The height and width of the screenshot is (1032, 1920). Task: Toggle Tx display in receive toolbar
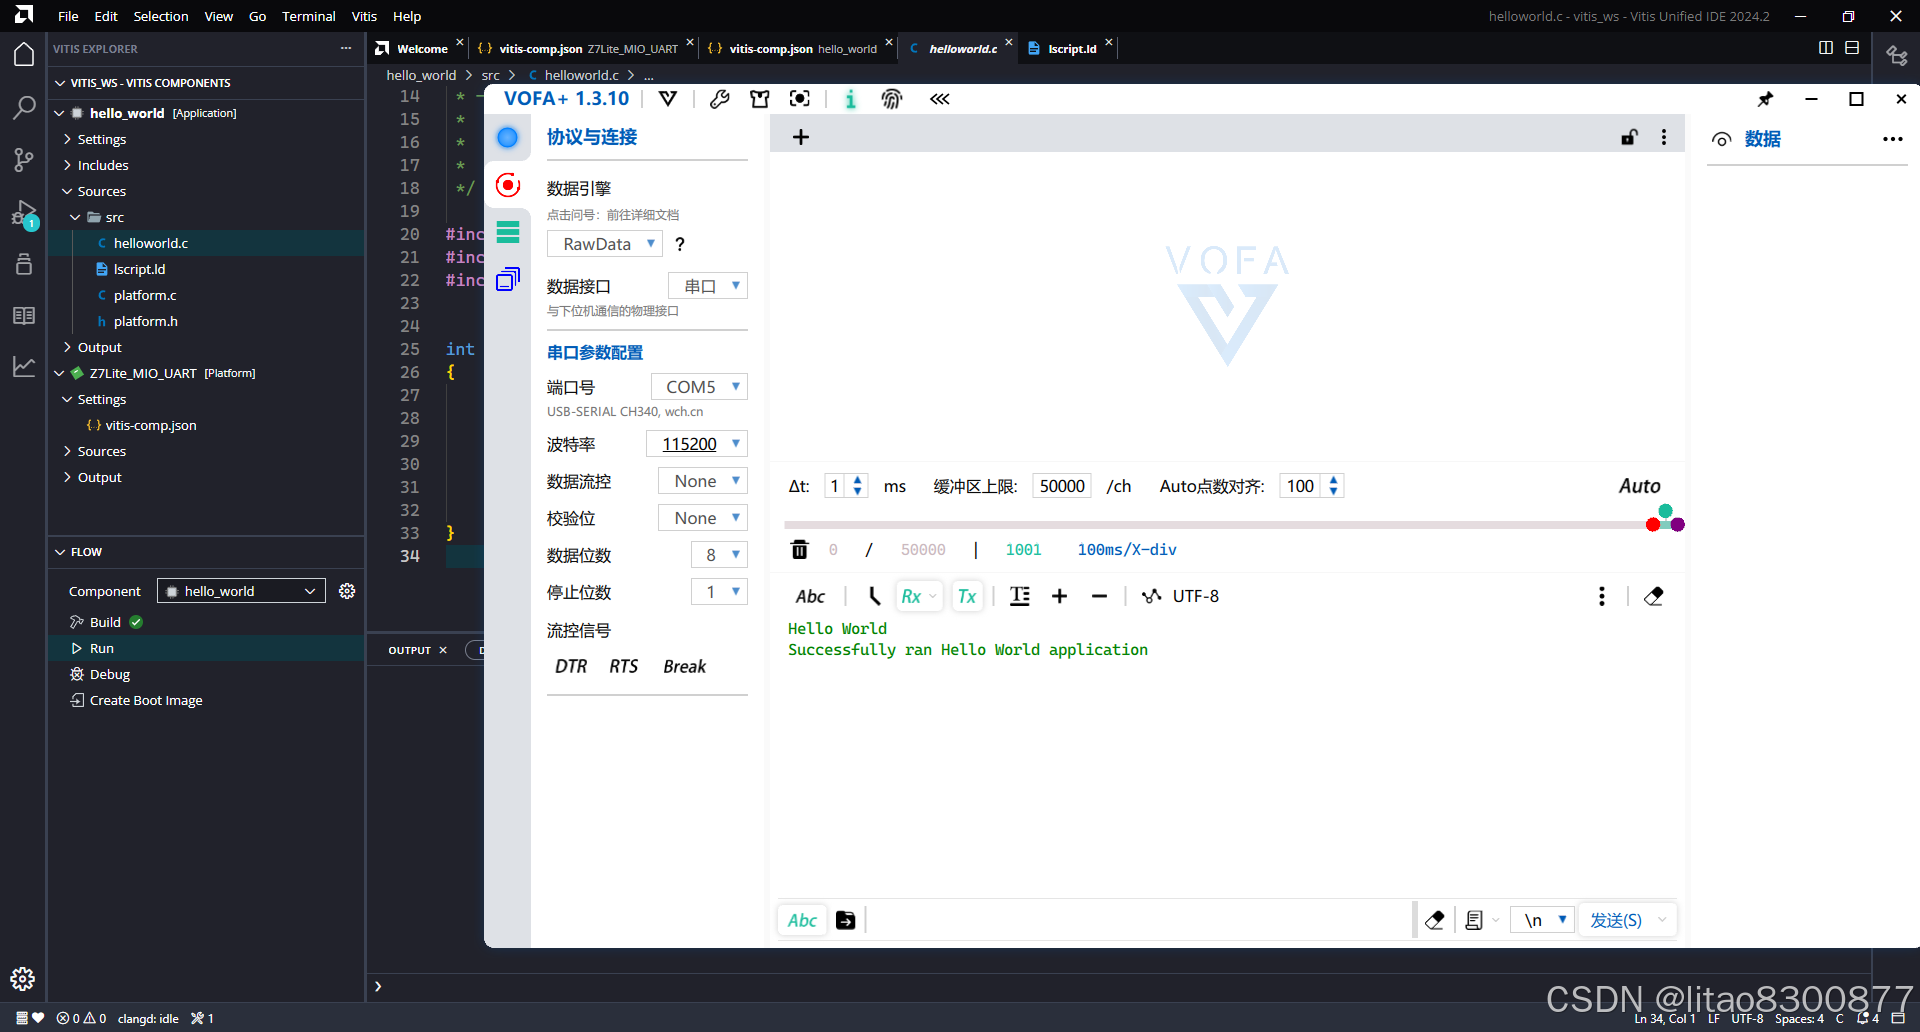pos(967,596)
